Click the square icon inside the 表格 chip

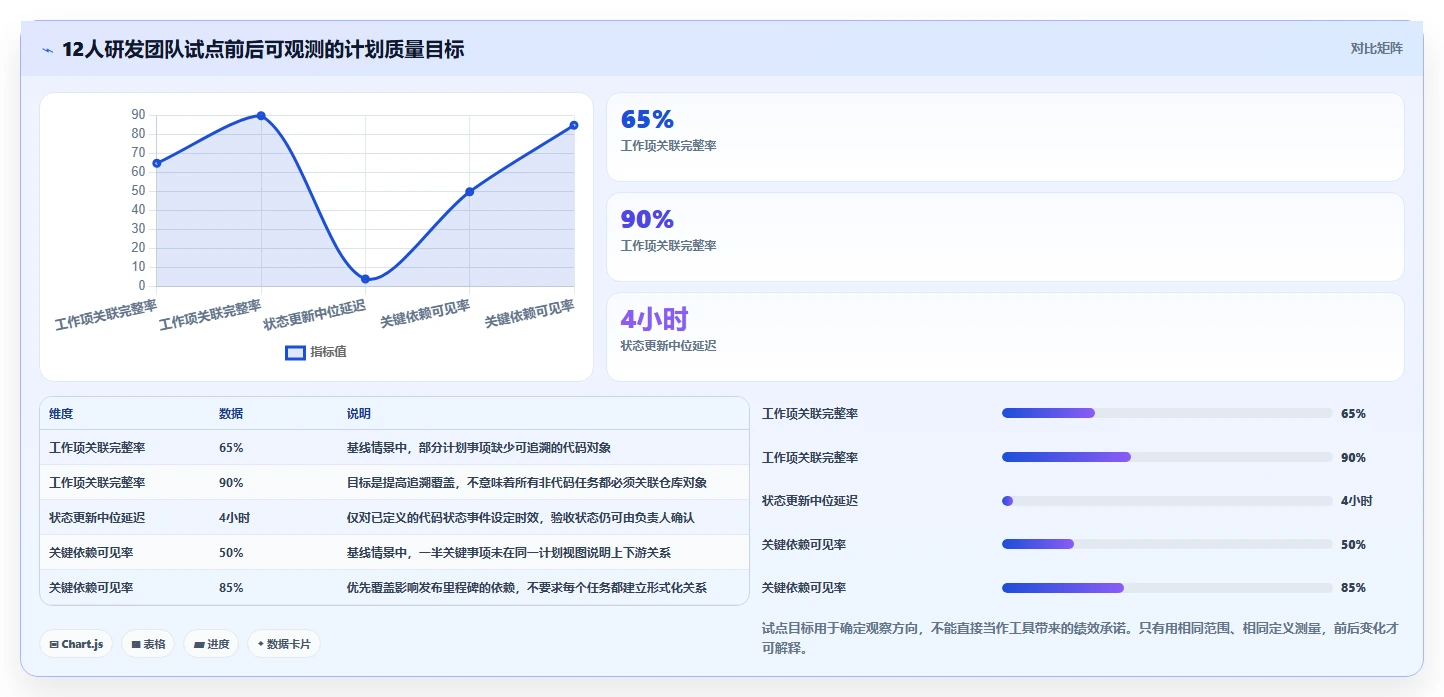coord(135,645)
